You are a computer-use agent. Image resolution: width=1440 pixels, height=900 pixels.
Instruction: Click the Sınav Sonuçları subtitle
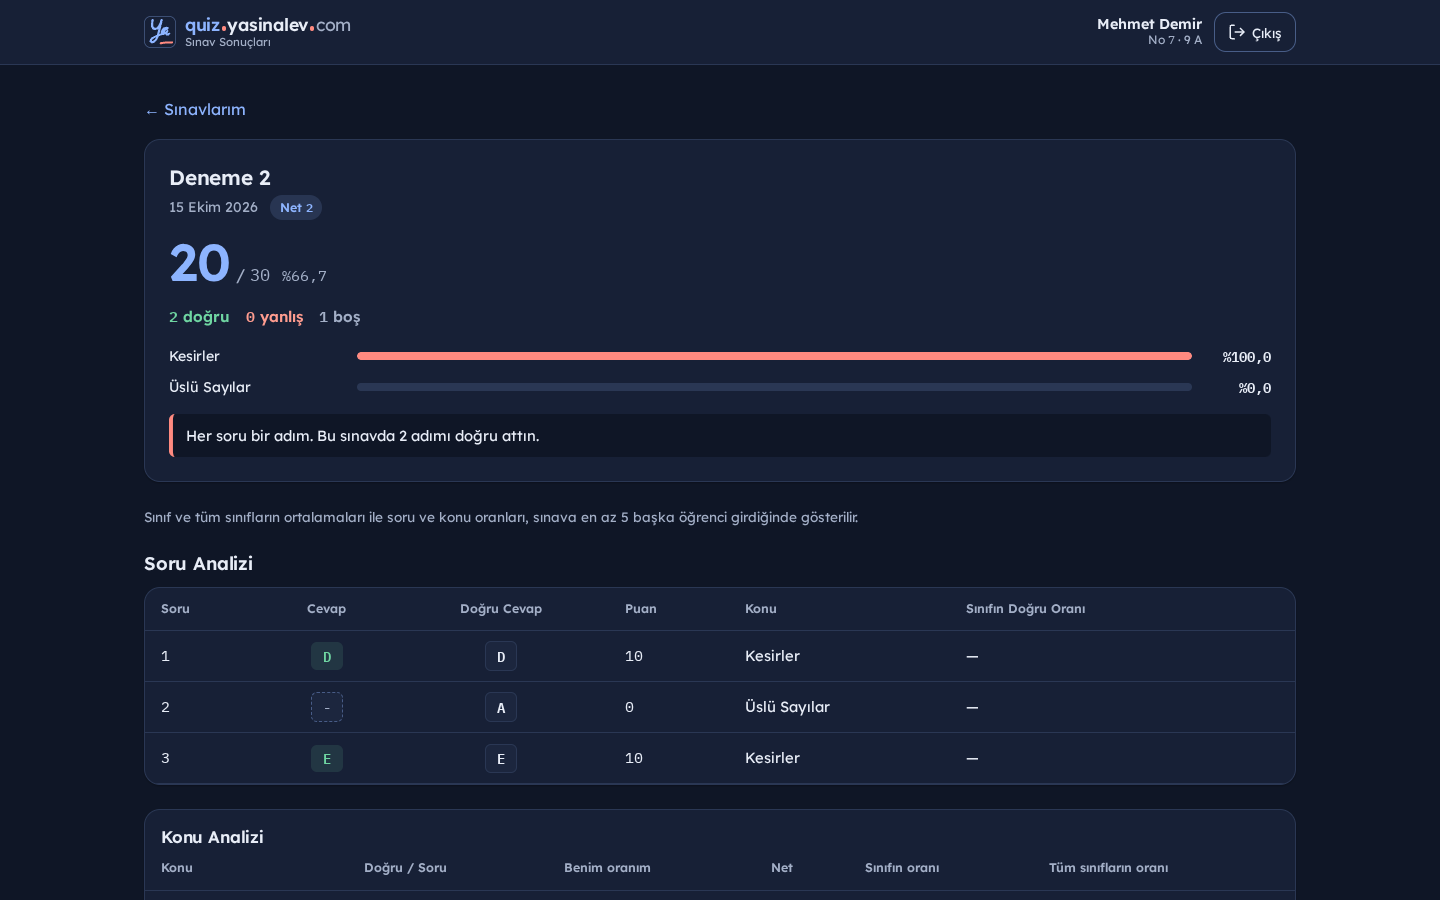(x=228, y=42)
